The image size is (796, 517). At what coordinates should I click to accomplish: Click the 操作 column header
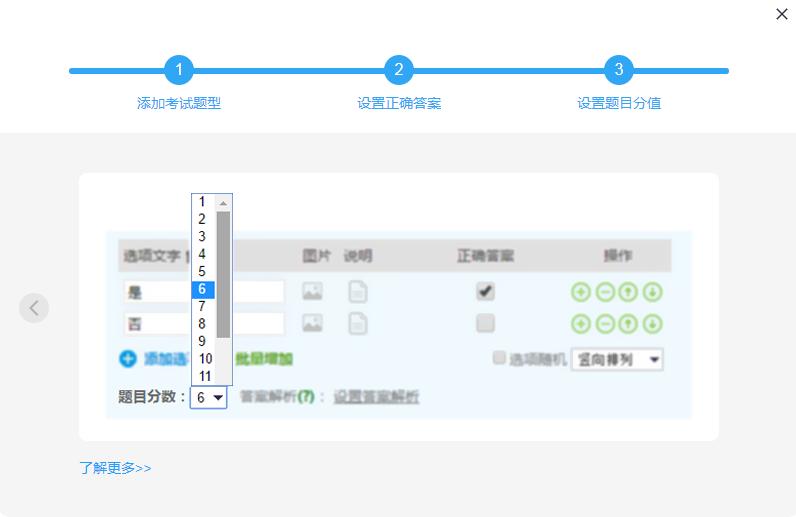click(x=617, y=255)
